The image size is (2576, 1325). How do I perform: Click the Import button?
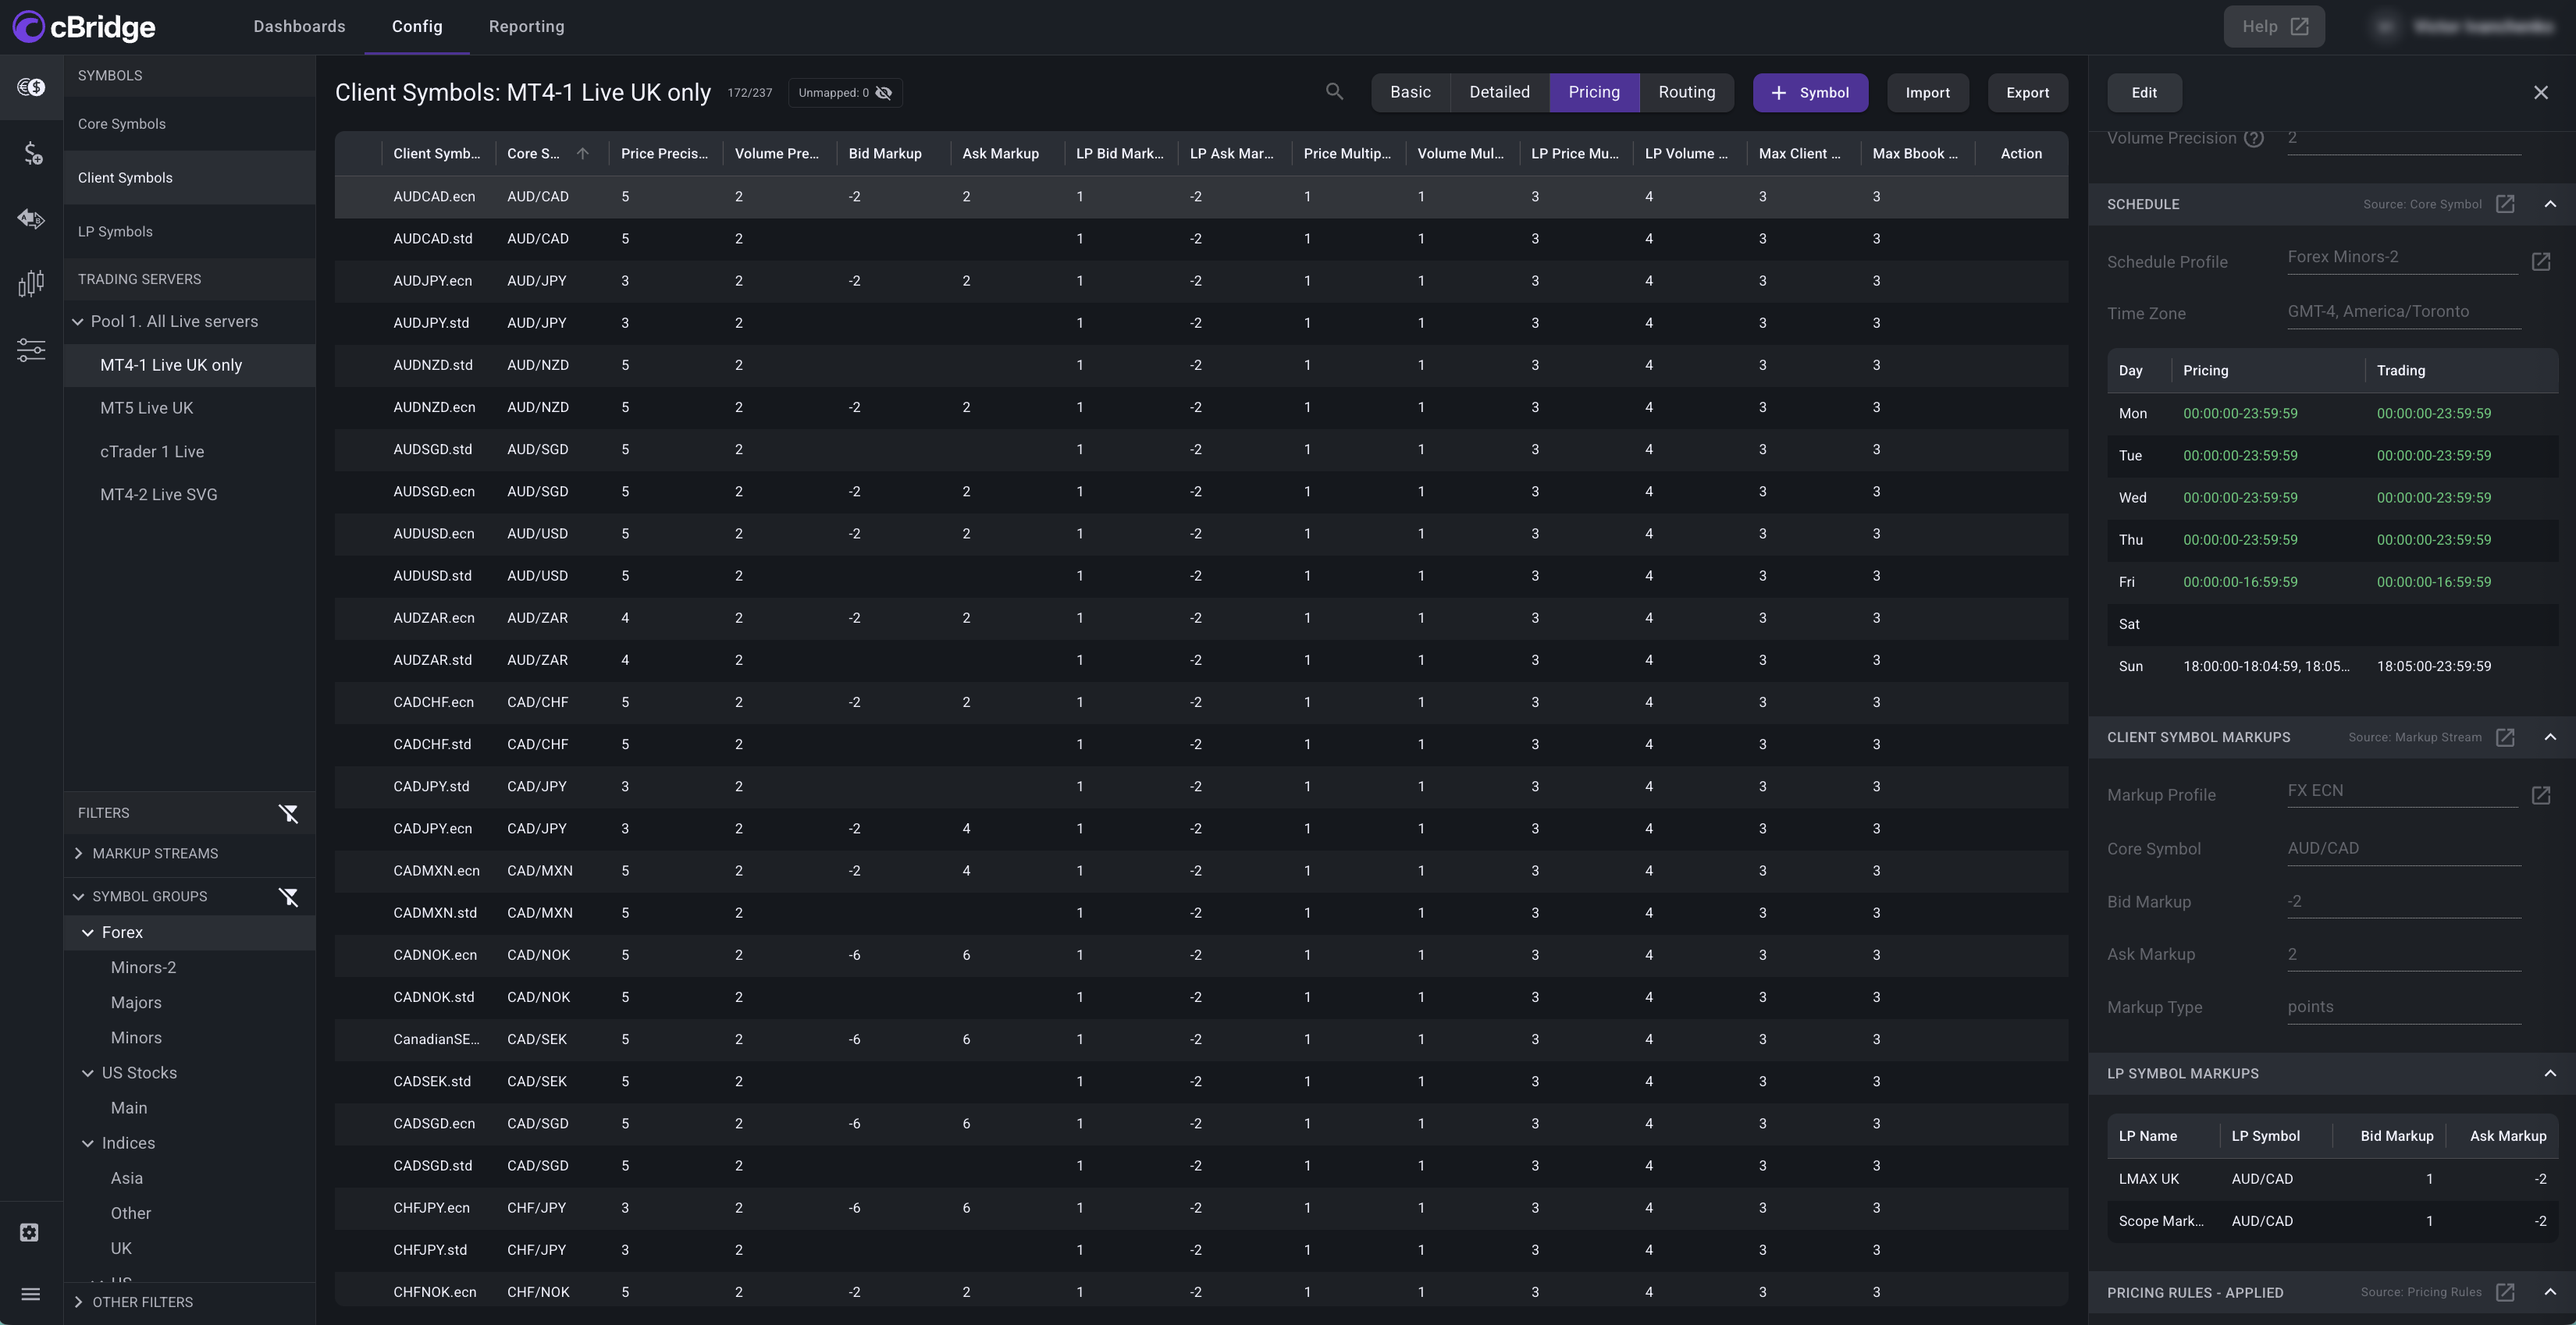click(1927, 93)
